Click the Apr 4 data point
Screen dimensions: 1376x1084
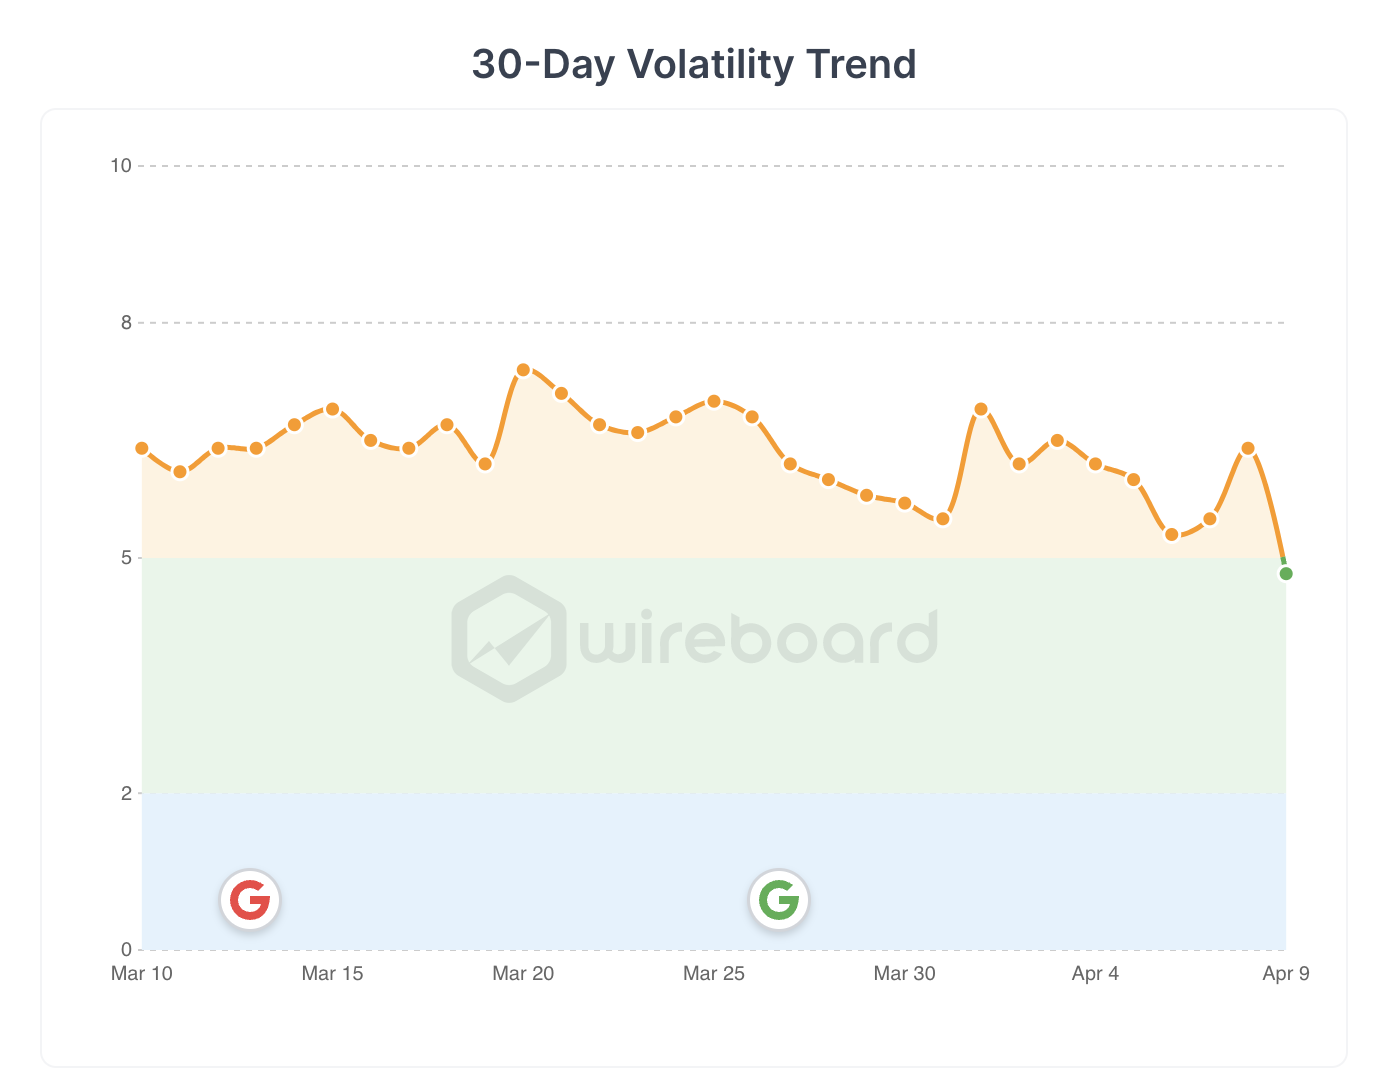pyautogui.click(x=1095, y=464)
